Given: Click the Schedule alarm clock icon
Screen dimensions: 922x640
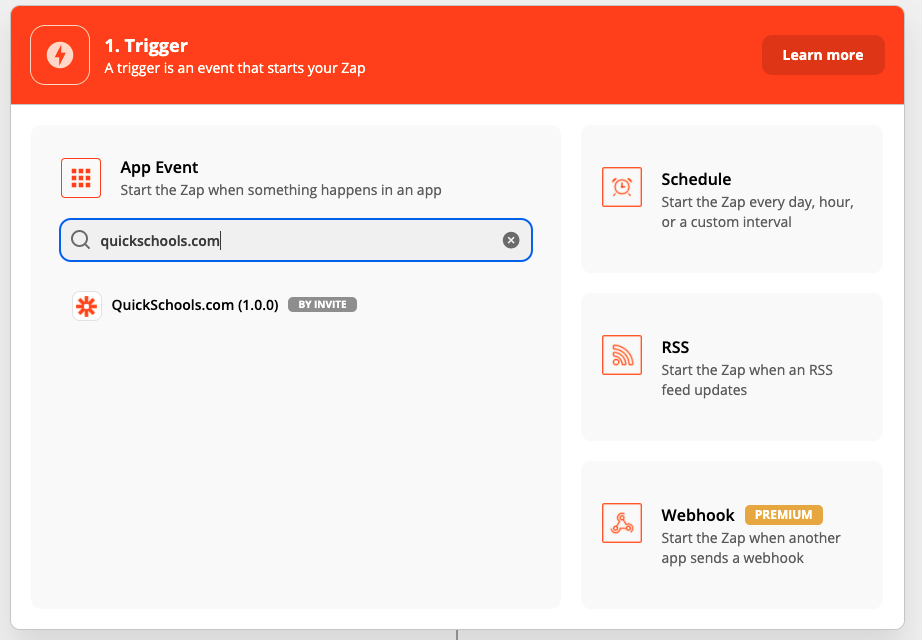Looking at the screenshot, I should click(x=622, y=187).
